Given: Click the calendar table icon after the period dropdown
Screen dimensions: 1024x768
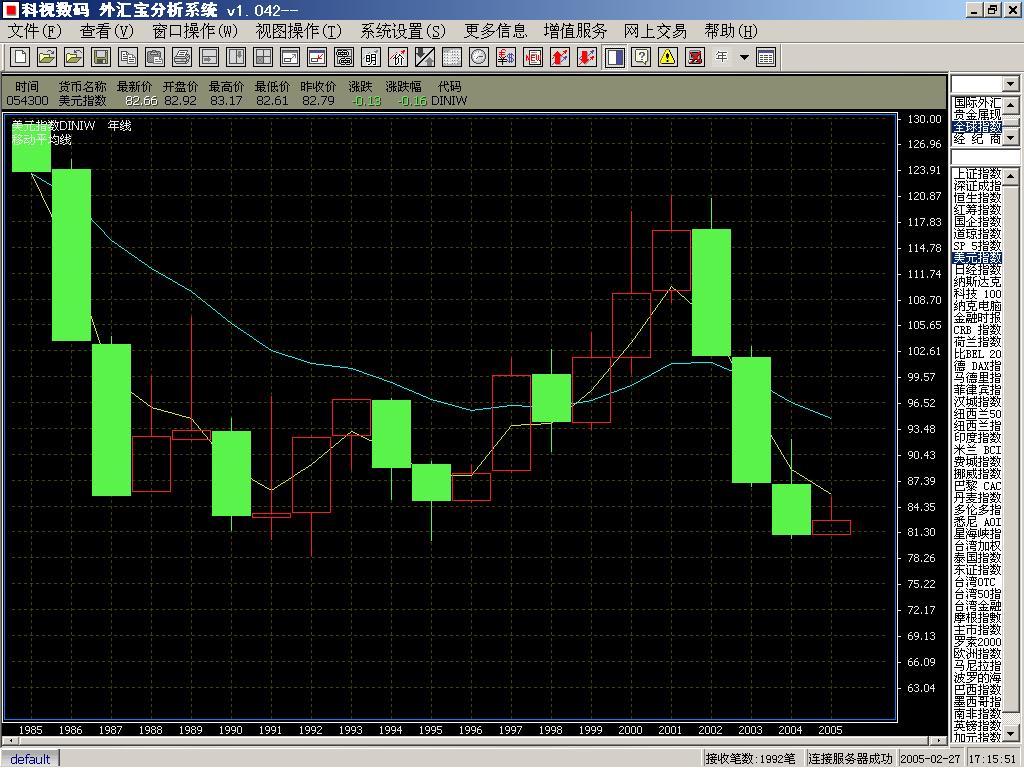Looking at the screenshot, I should (765, 57).
